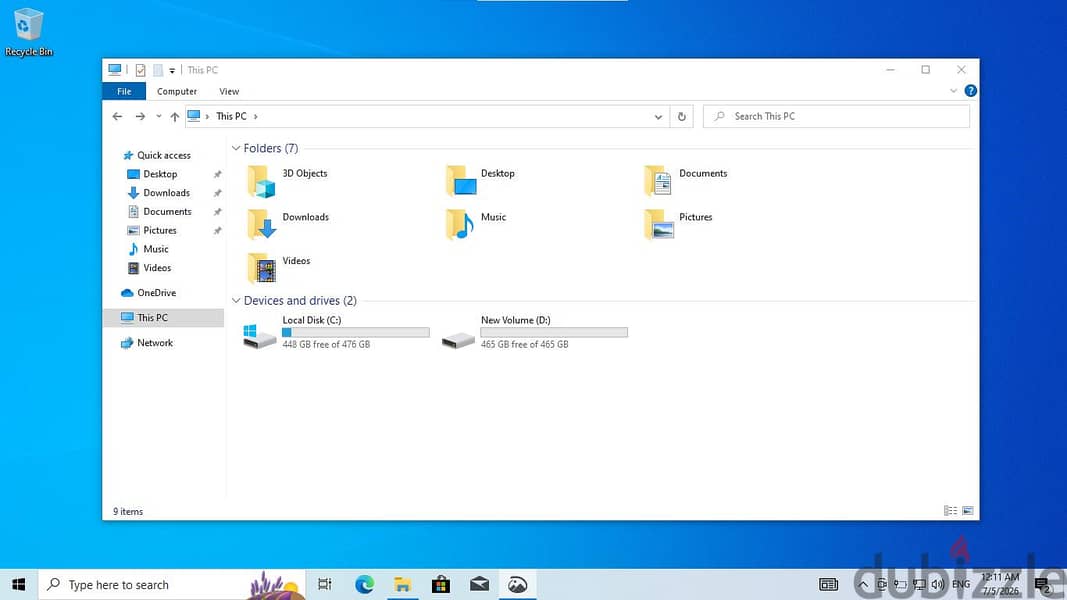The height and width of the screenshot is (600, 1067).
Task: Open the Start menu
Action: 18,584
